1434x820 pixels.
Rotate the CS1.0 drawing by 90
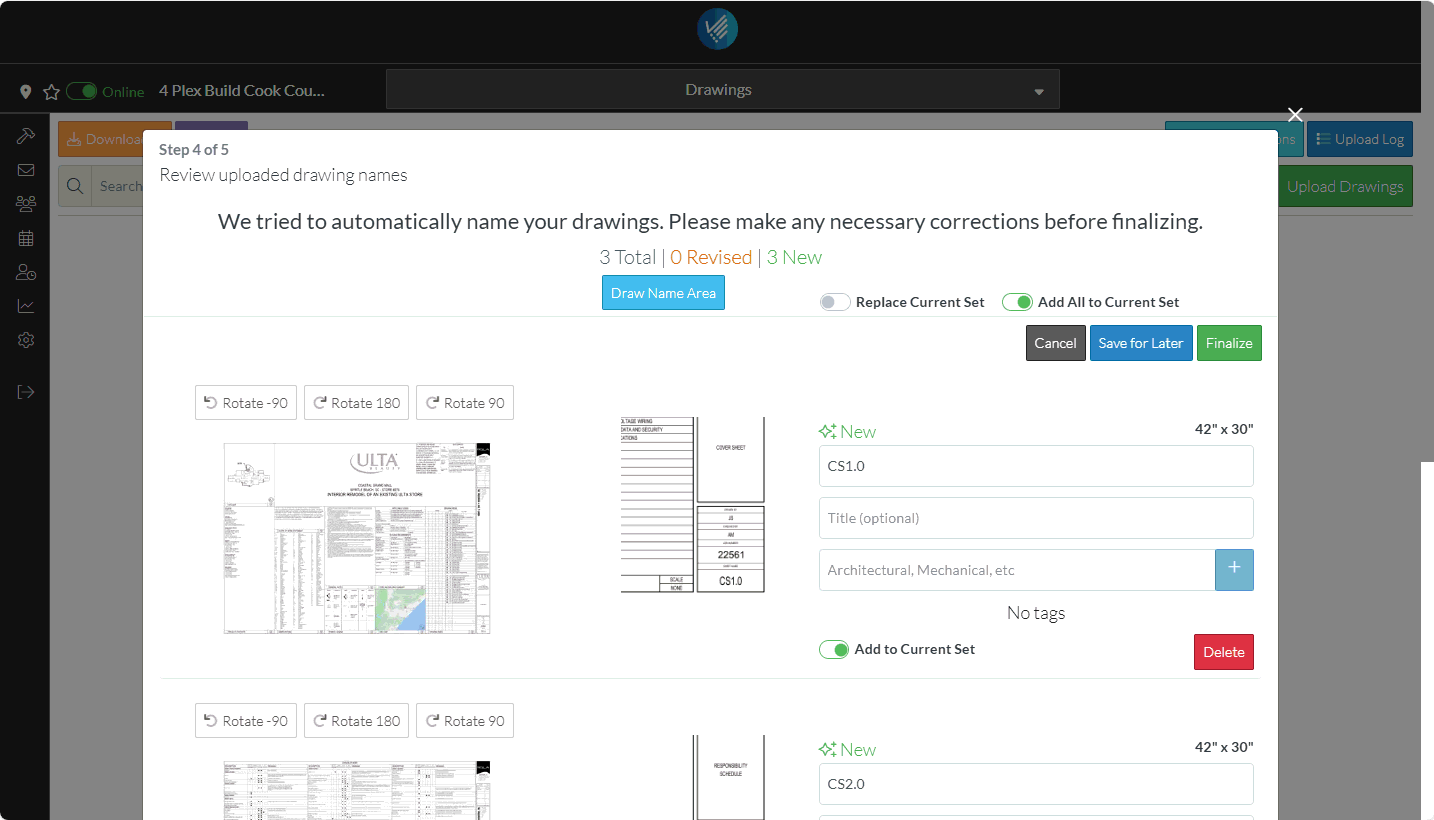[x=465, y=403]
